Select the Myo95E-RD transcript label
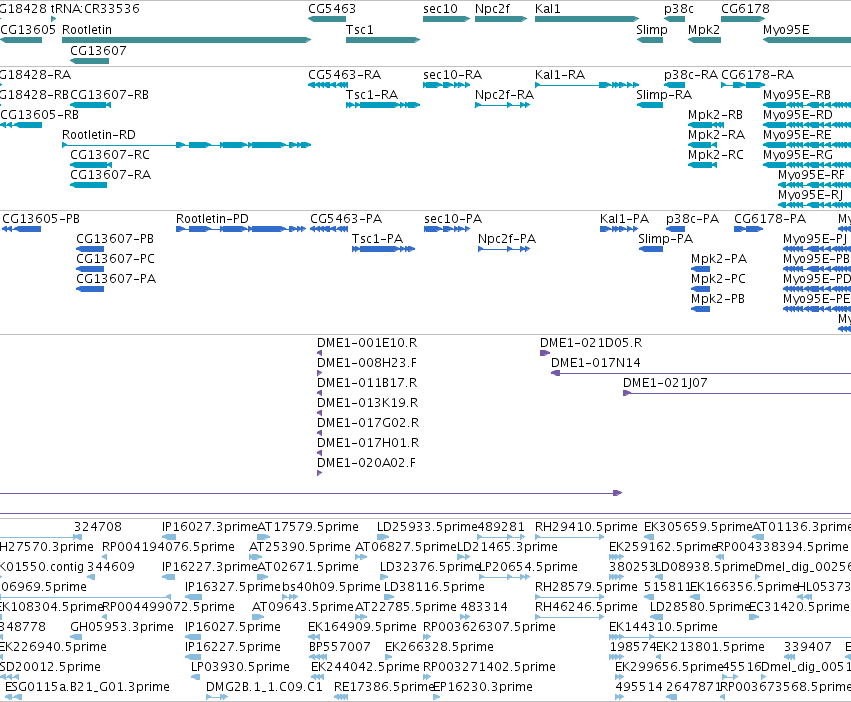Image resolution: width=851 pixels, height=702 pixels. 797,115
